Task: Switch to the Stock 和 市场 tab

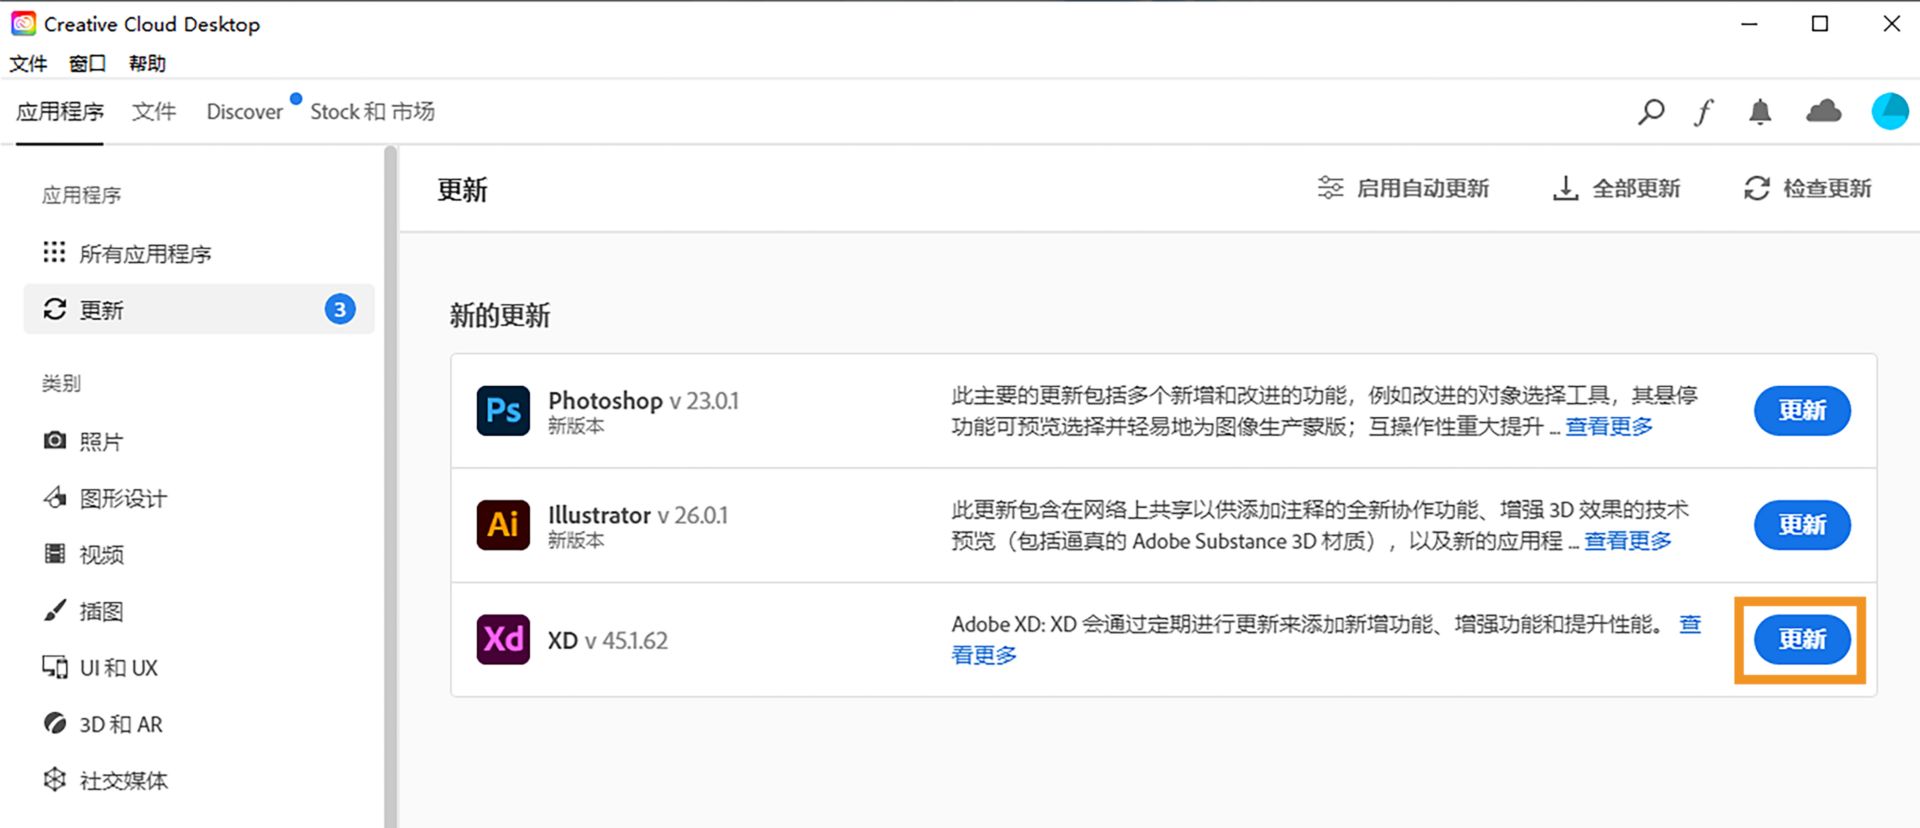Action: point(372,111)
